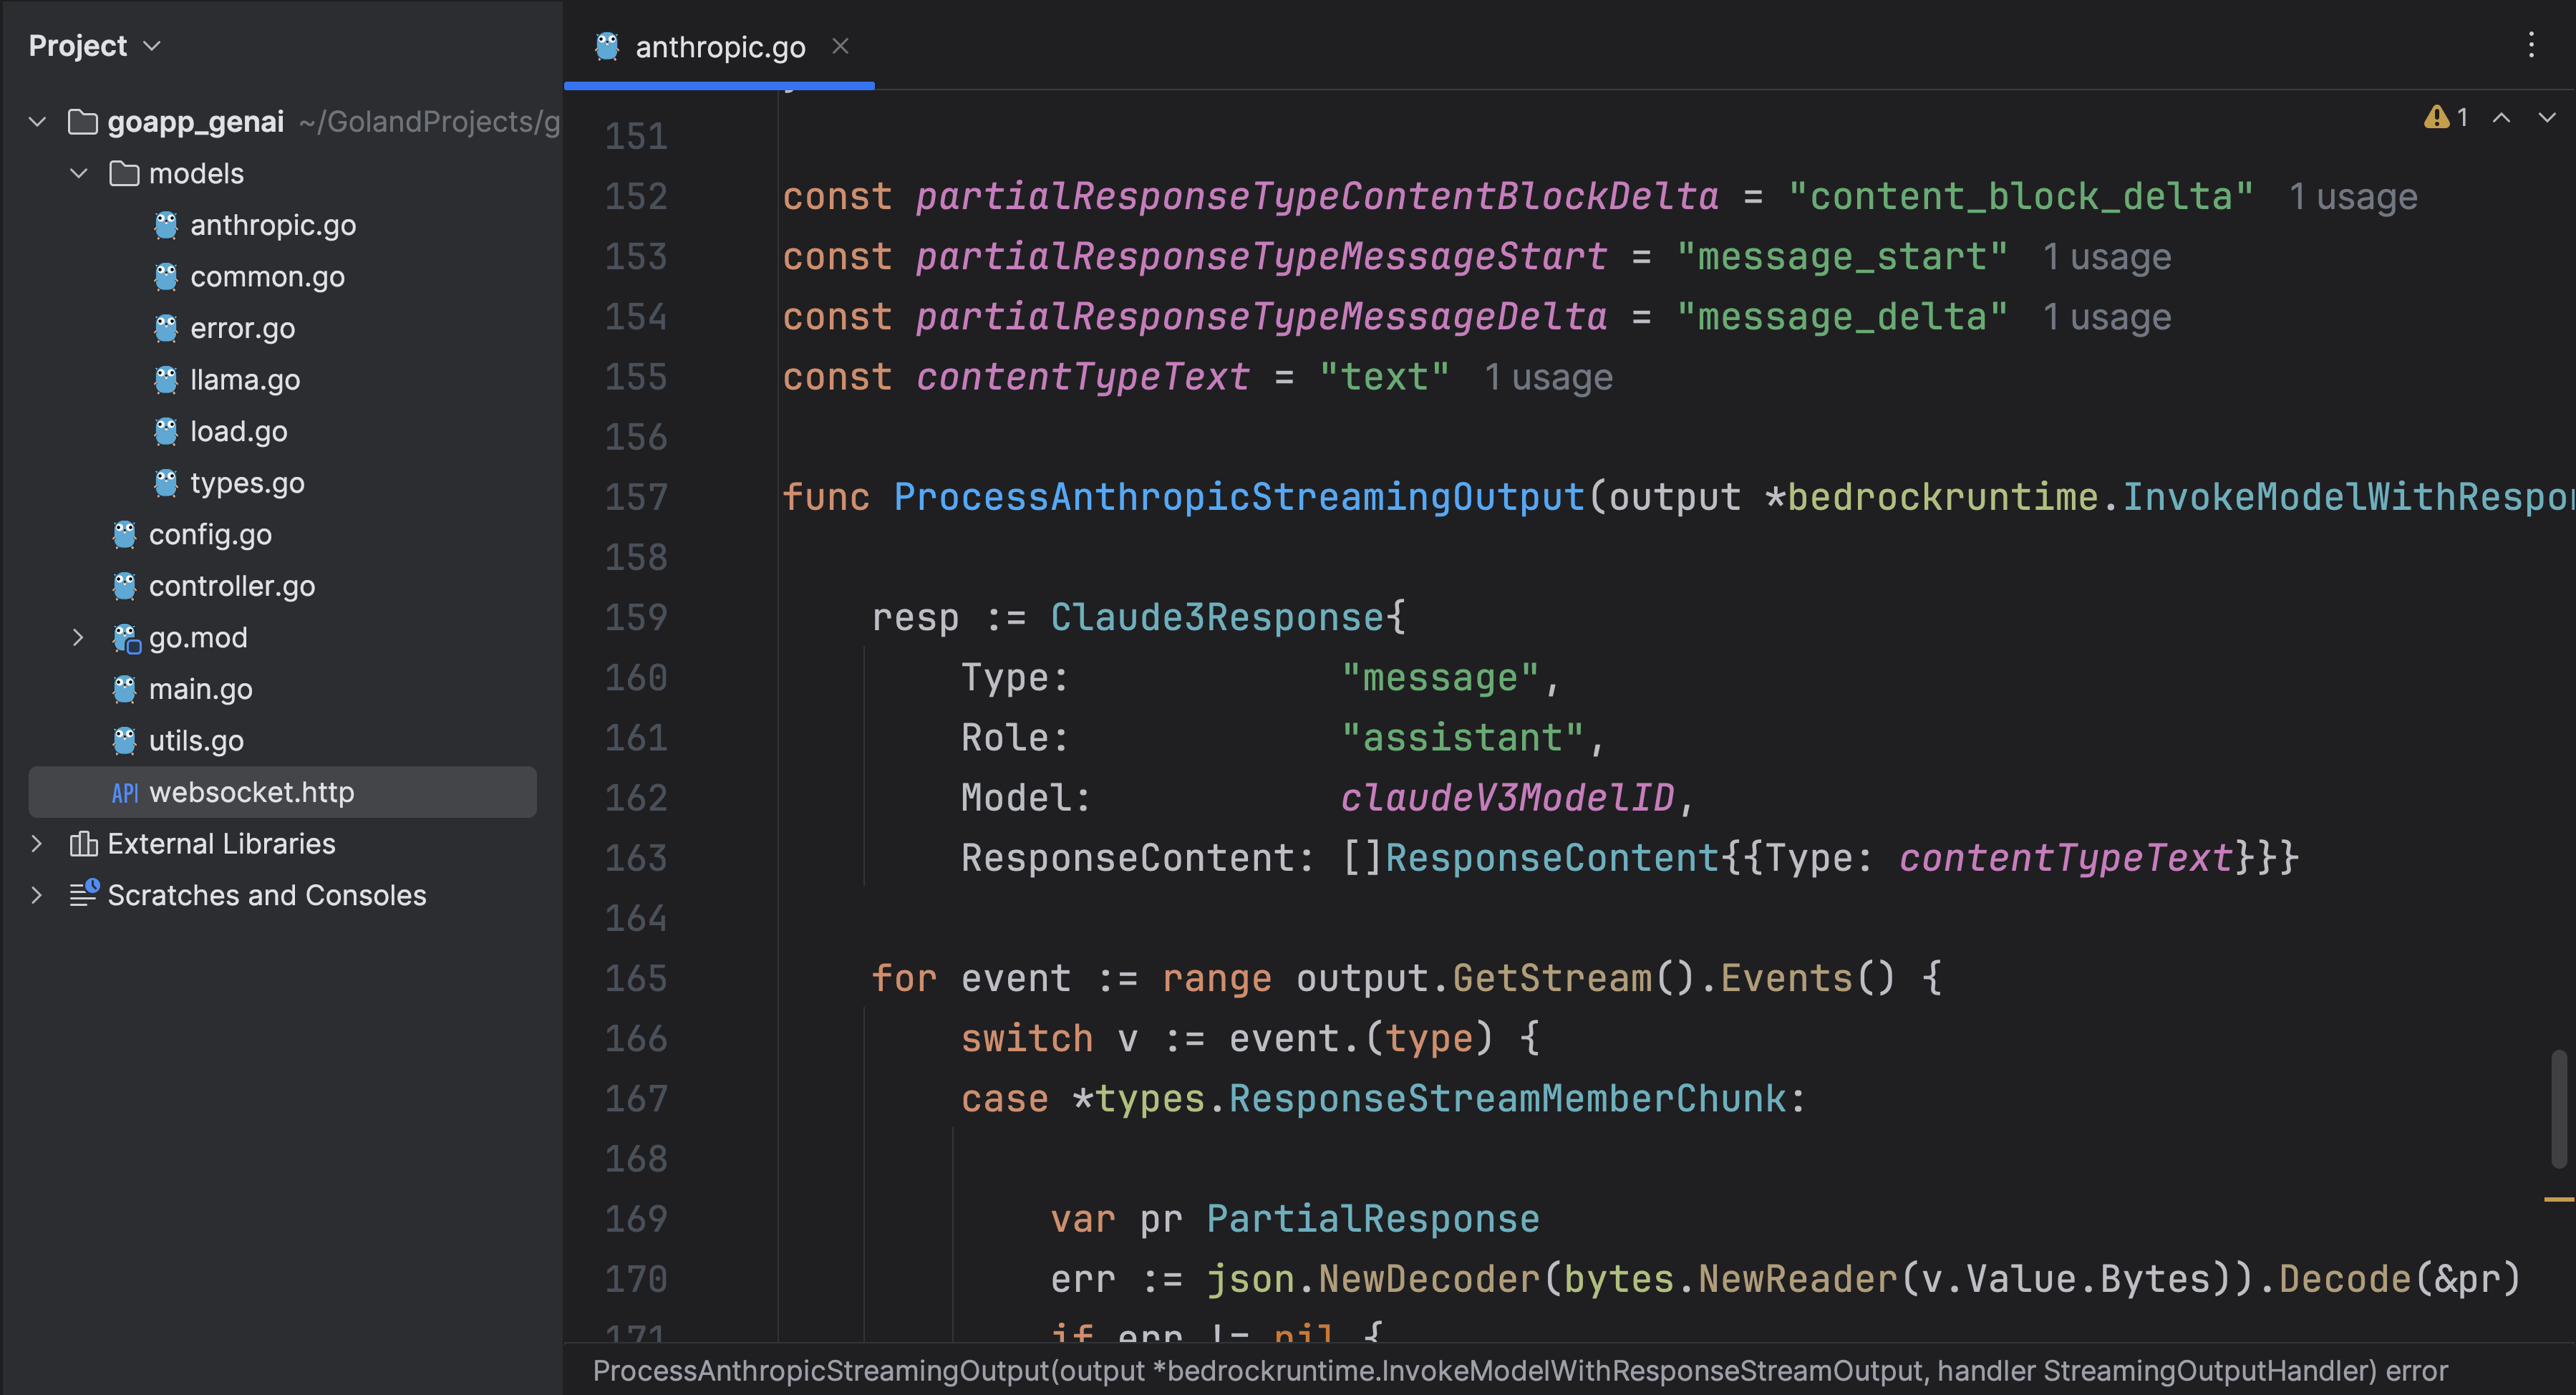Select the anthropic.go editor tab
The image size is (2576, 1395).
point(711,47)
